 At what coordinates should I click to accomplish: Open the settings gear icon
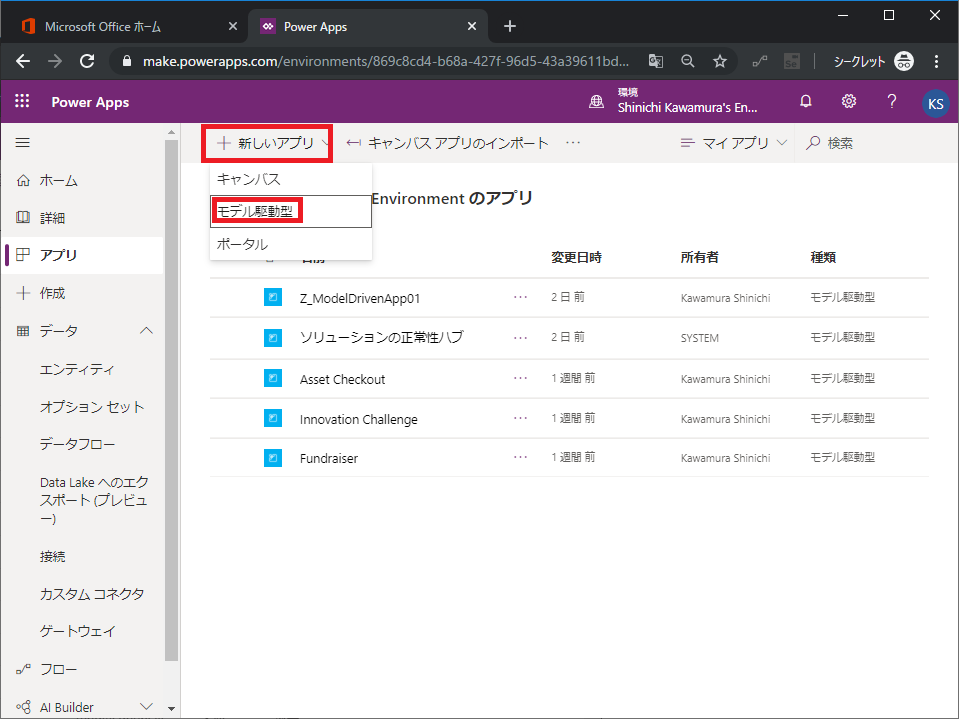[x=848, y=101]
